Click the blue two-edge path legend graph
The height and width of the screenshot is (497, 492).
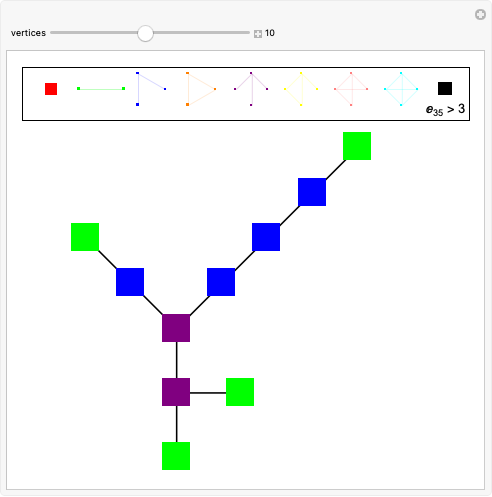coord(151,89)
